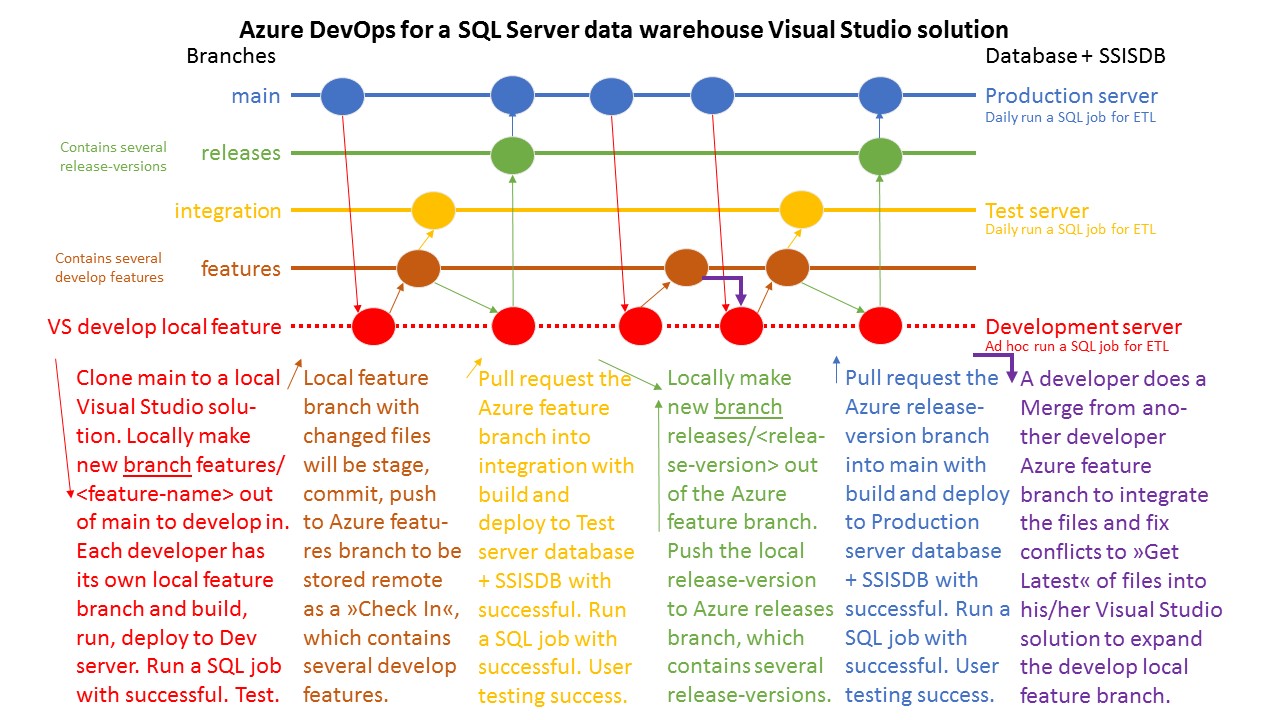Click the 'Contains several develop features' note
1280x720 pixels.
point(109,267)
